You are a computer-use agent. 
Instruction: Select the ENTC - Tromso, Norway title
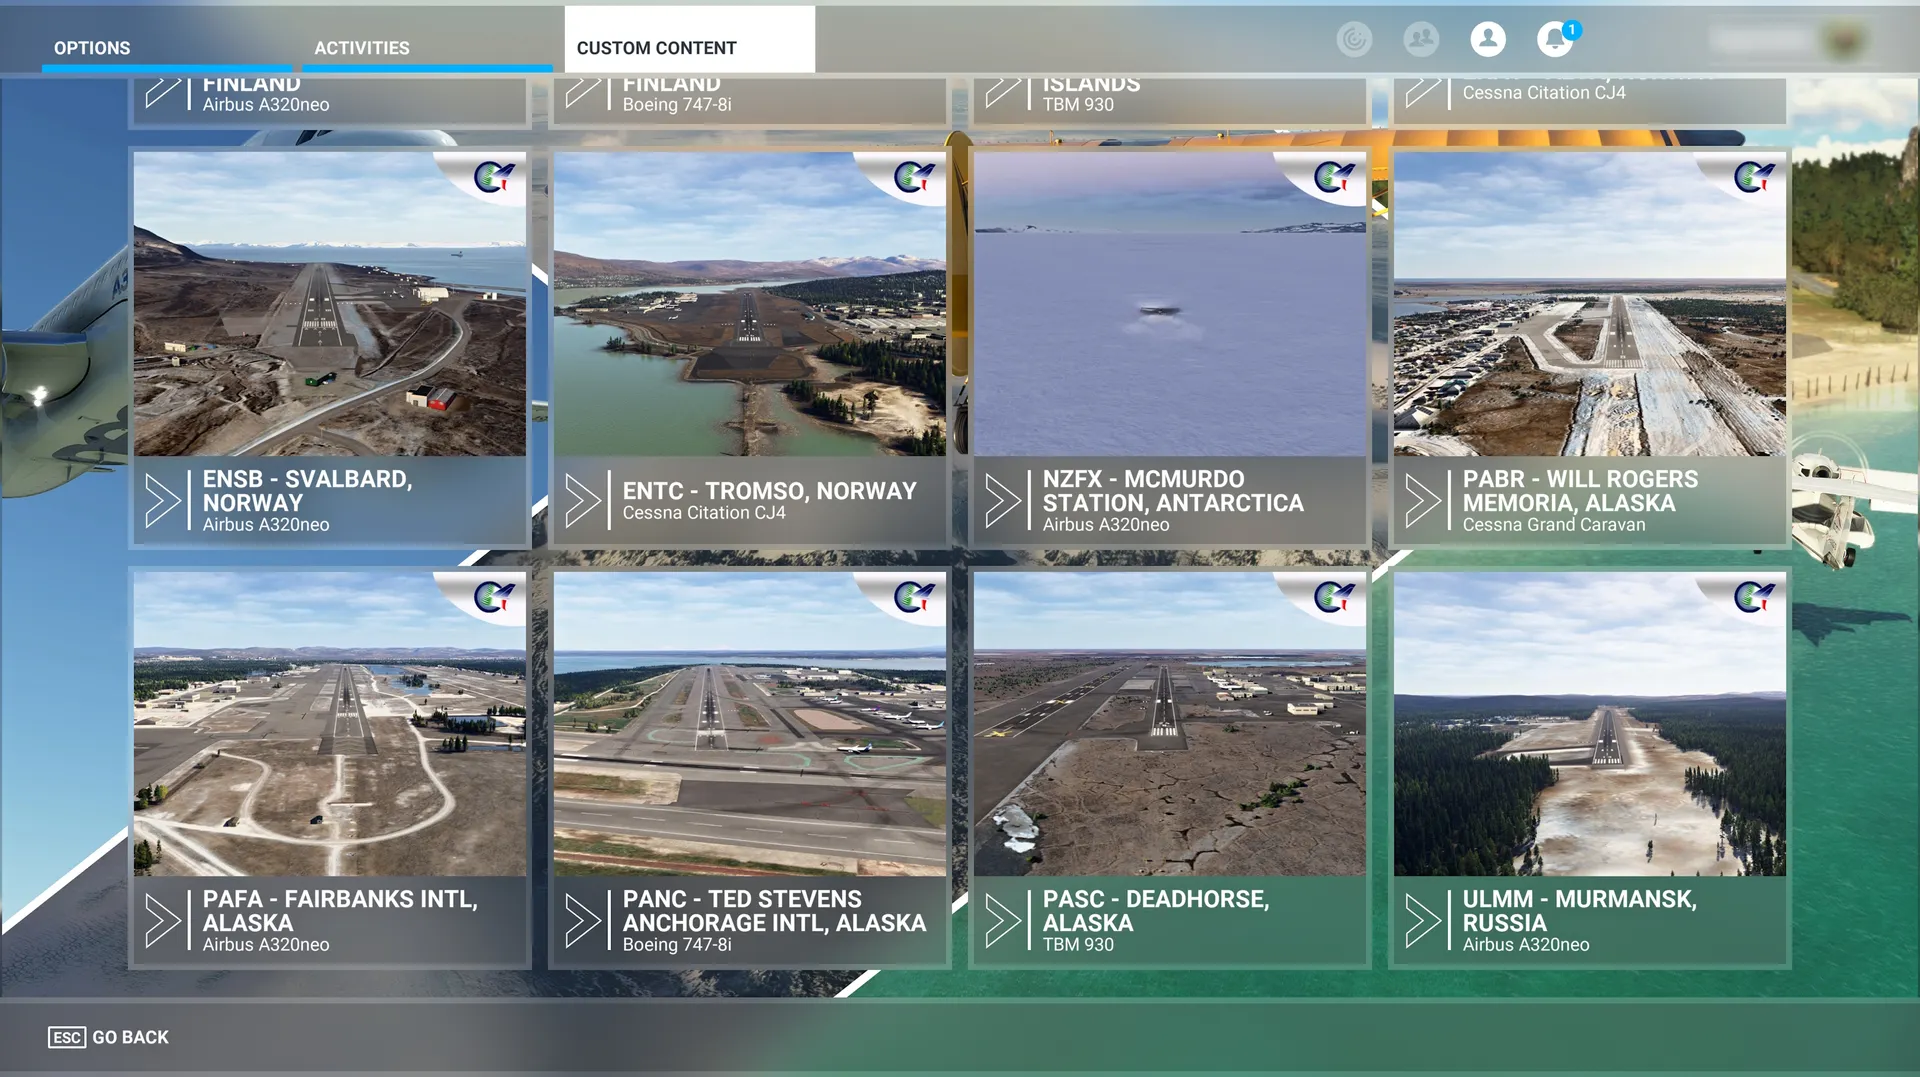coord(769,491)
